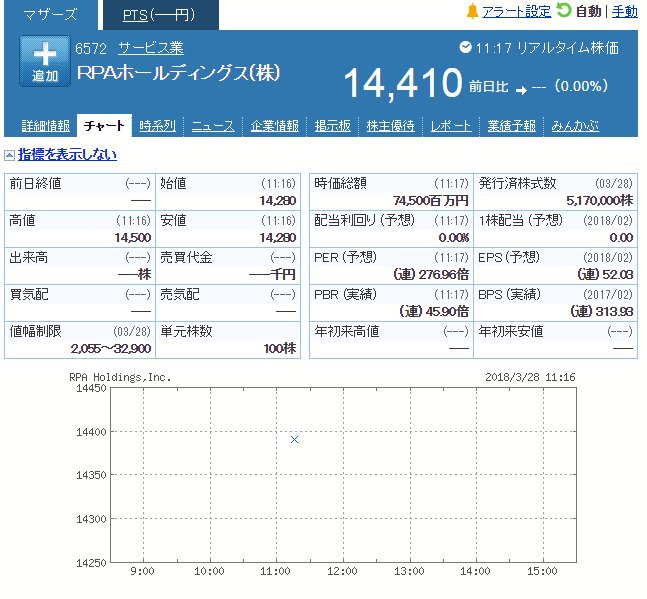647x599 pixels.
Task: Click company name RPAホールディングス(株)
Action: (179, 73)
